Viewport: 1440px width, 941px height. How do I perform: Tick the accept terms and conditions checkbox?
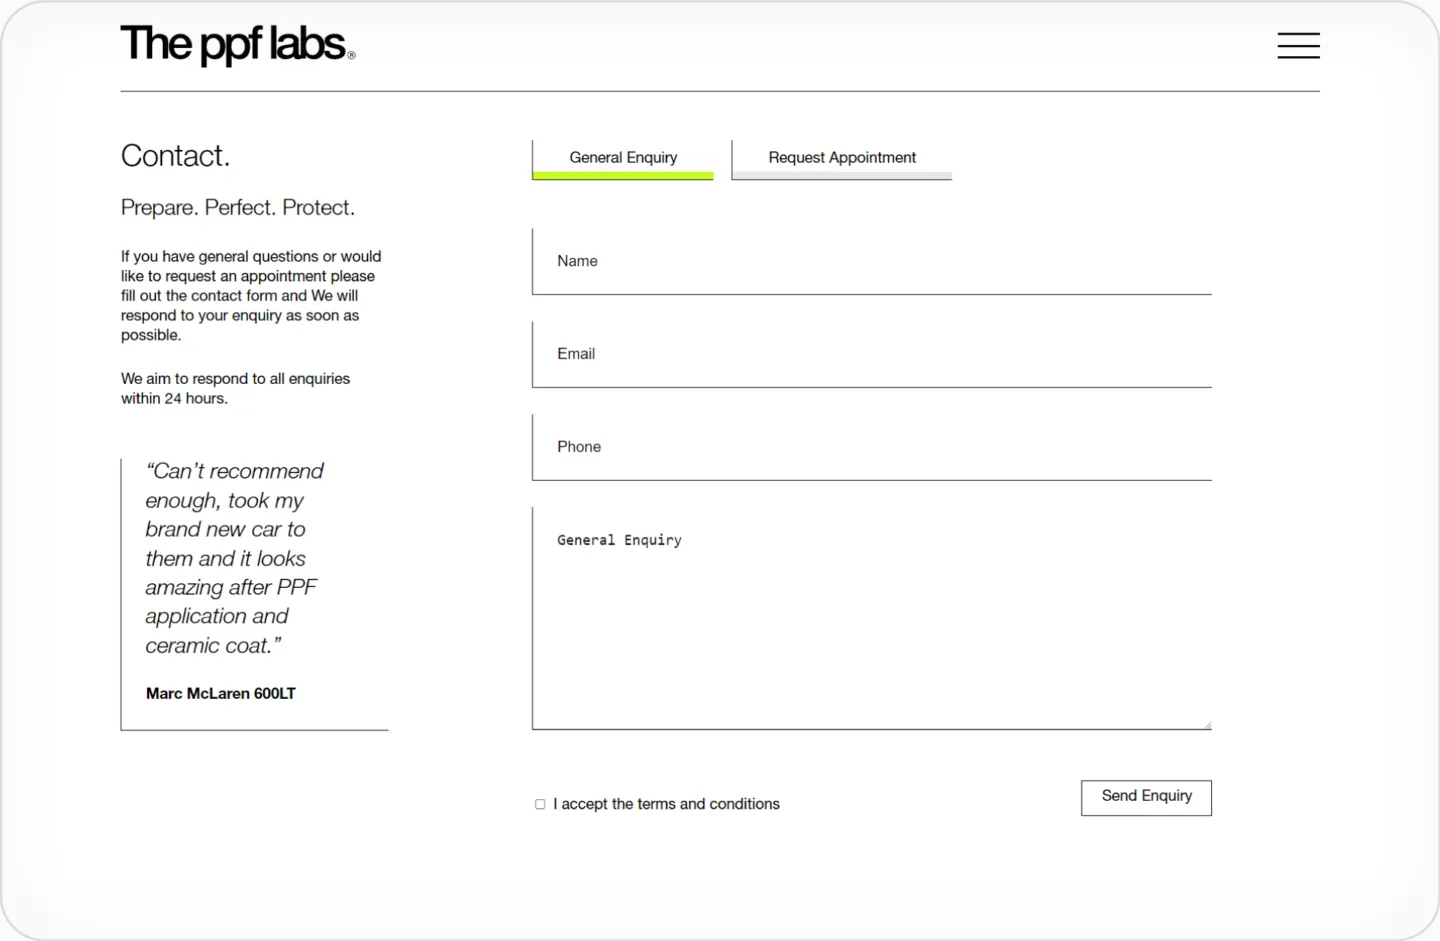(x=540, y=804)
